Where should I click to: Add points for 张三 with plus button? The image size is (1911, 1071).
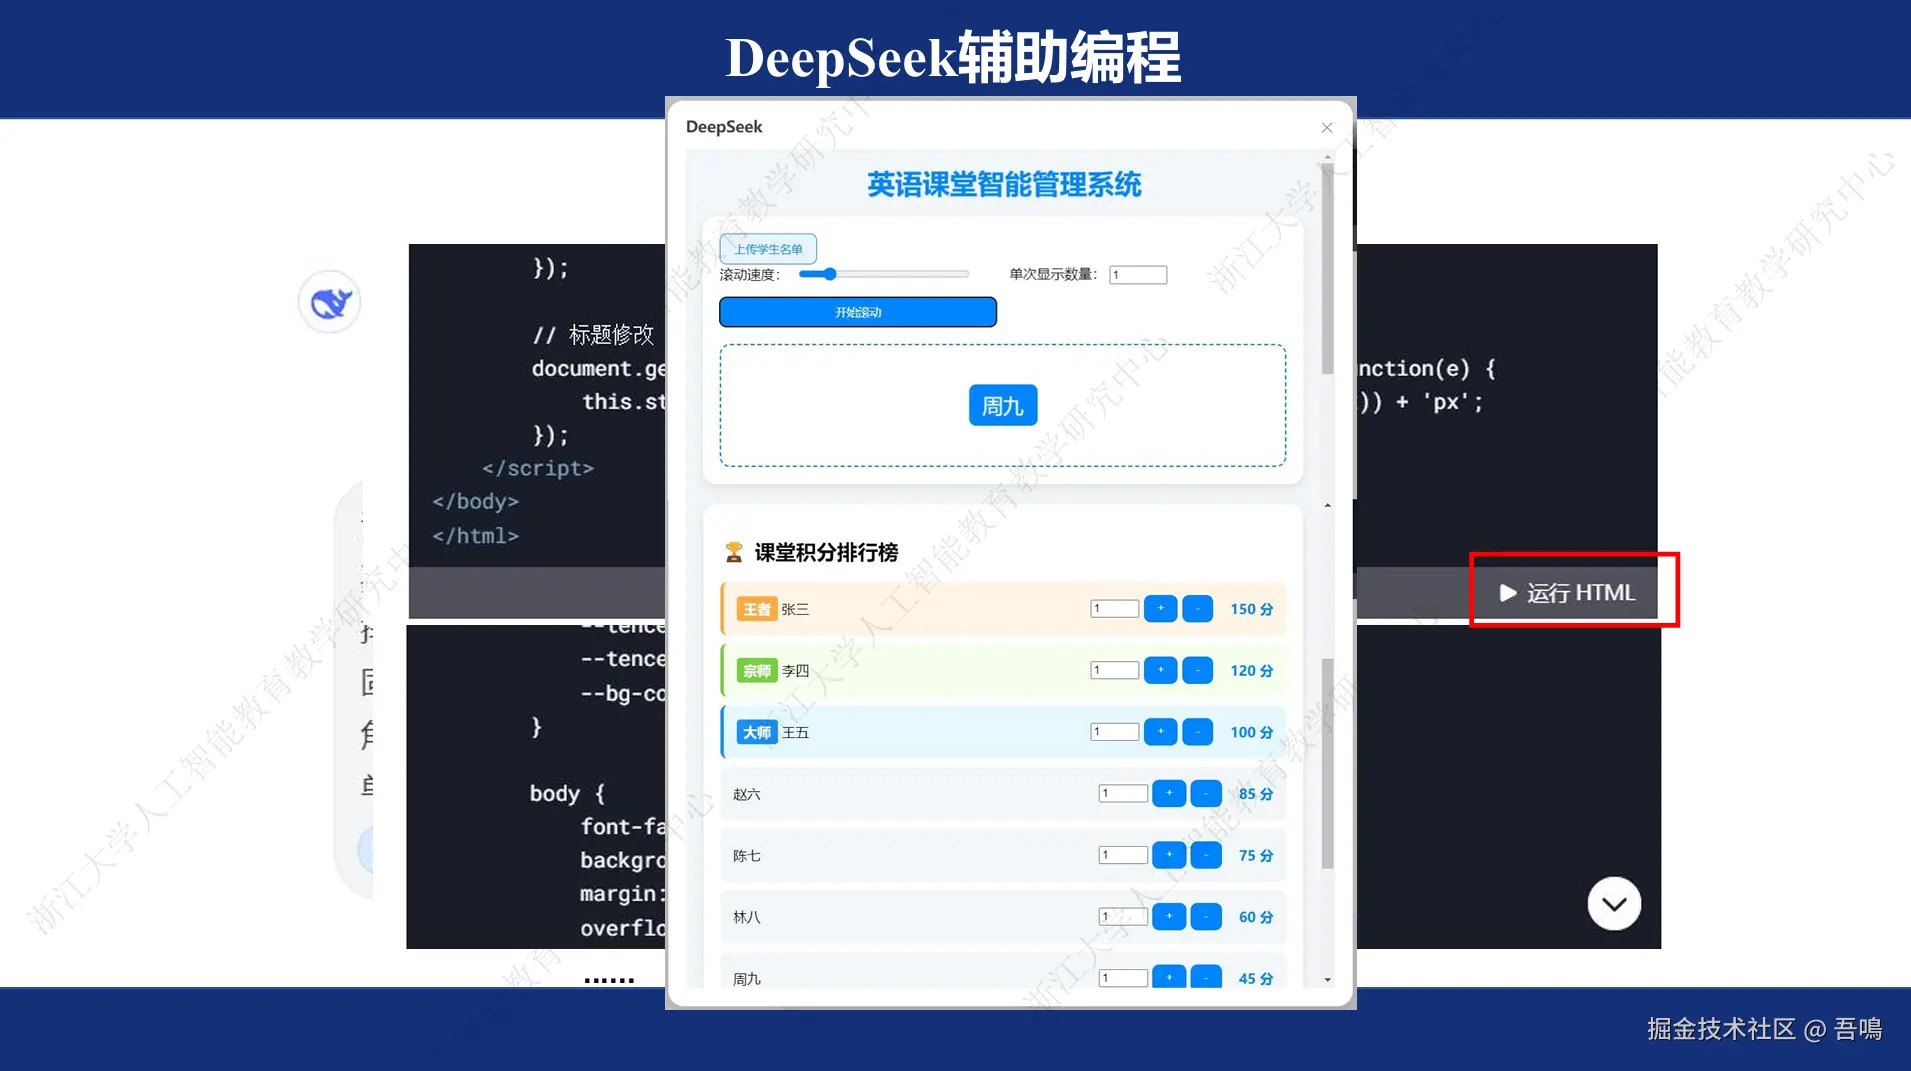click(x=1160, y=609)
